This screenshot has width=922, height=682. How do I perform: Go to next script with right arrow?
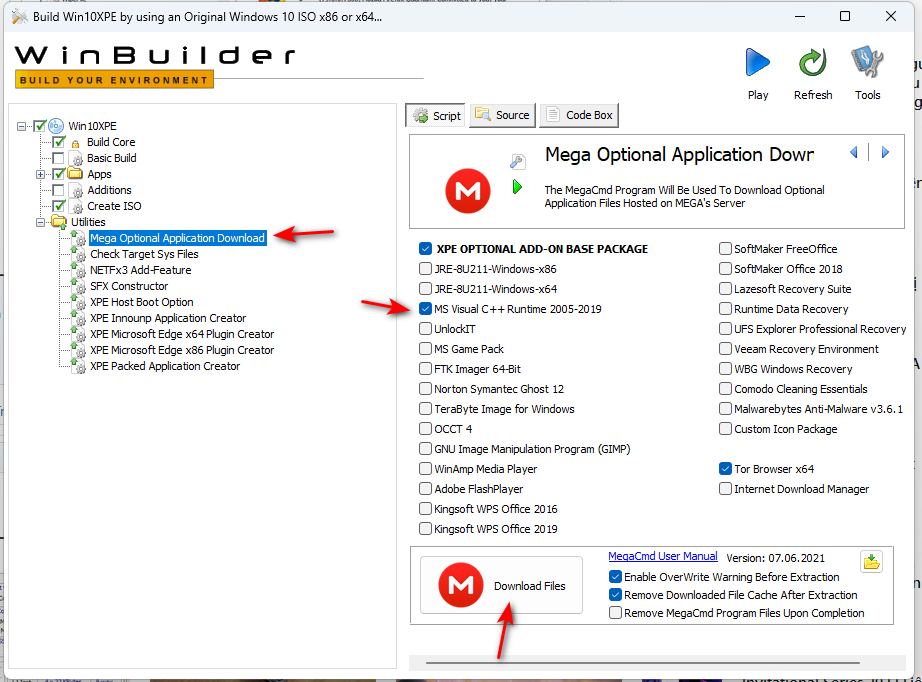click(x=885, y=153)
